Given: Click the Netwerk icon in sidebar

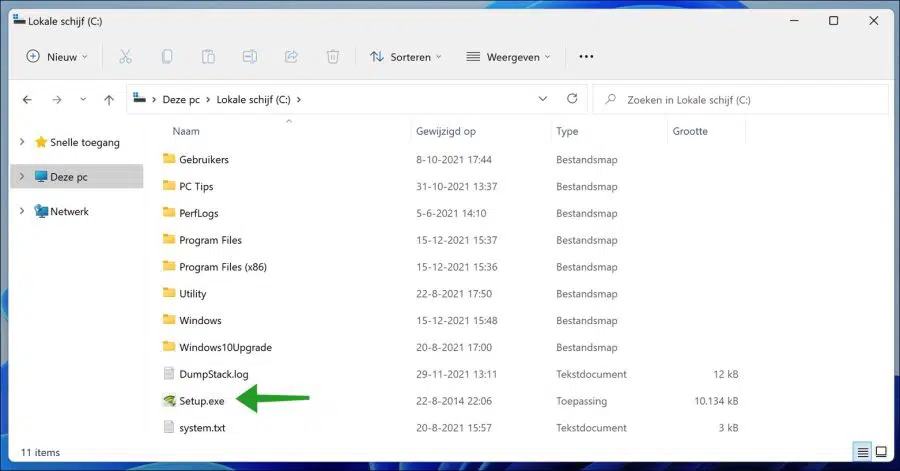Looking at the screenshot, I should [x=41, y=211].
